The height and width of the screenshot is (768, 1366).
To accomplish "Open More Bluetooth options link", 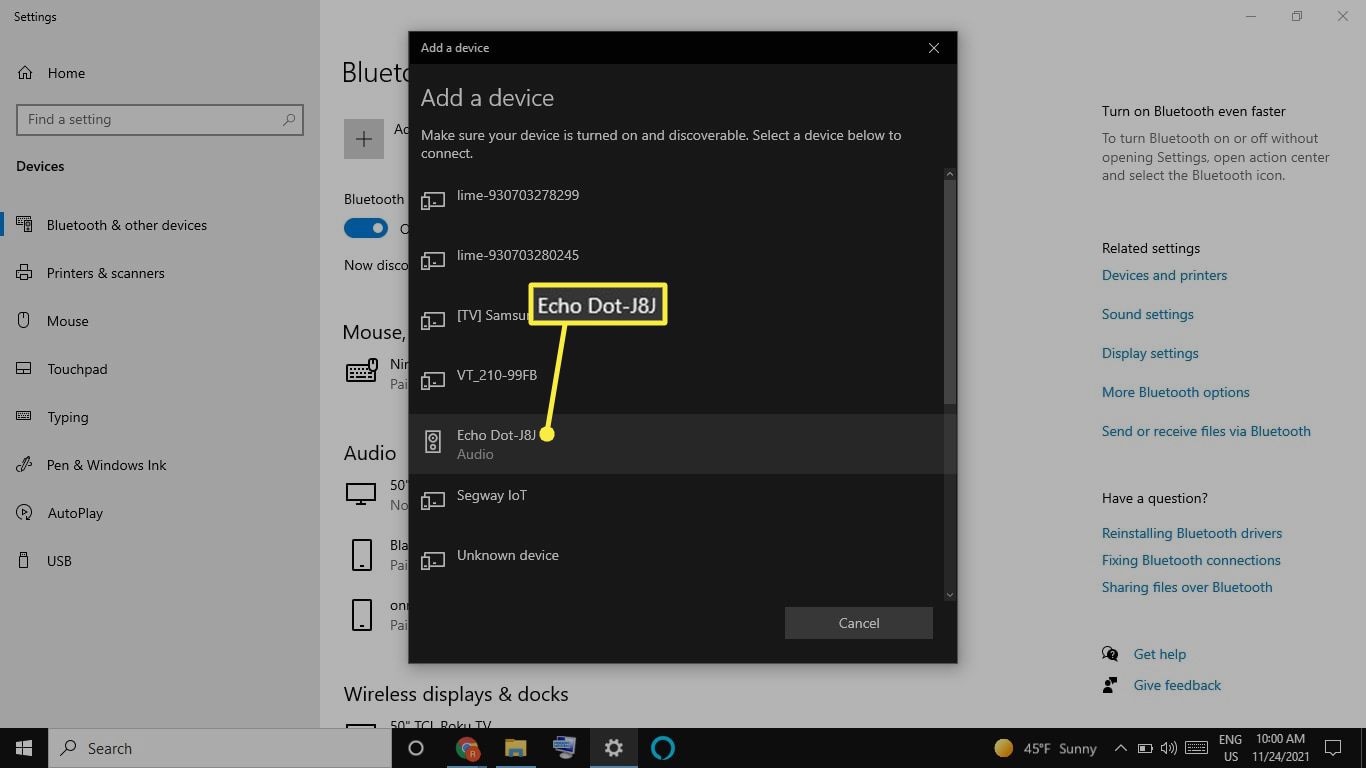I will (1175, 392).
